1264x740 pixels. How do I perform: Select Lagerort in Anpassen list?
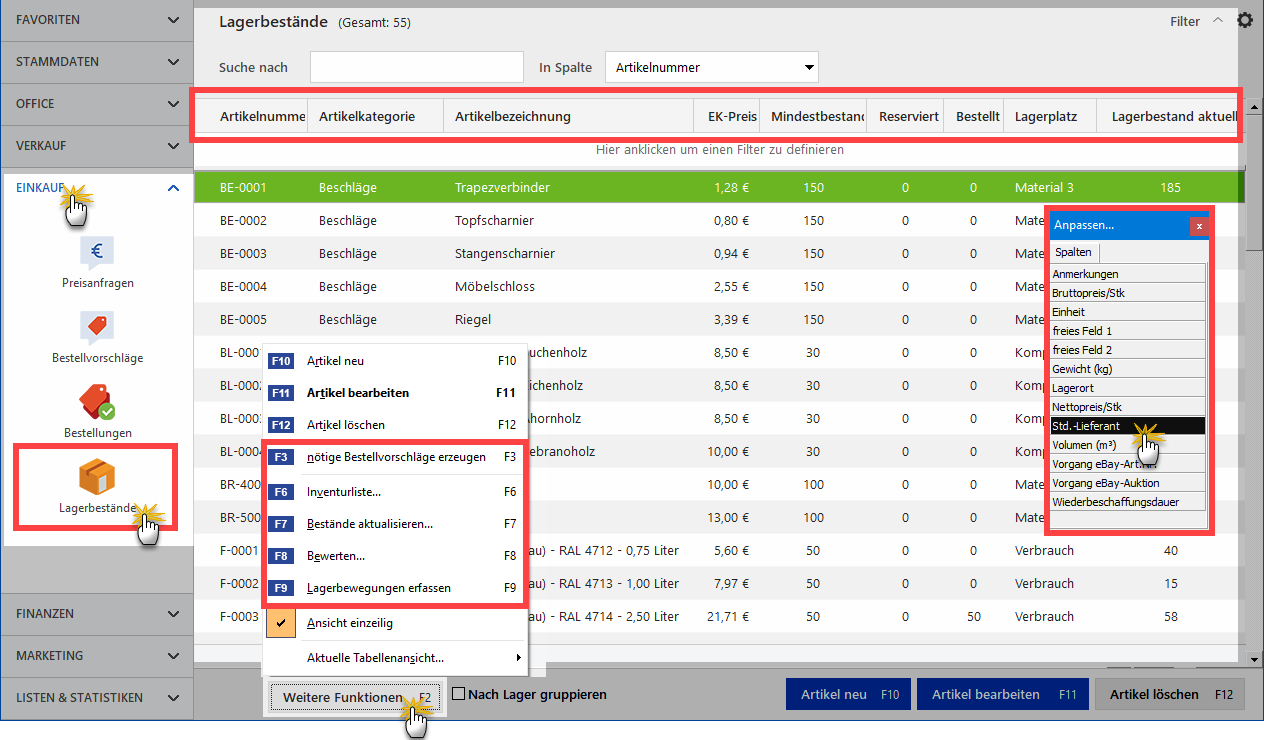[x=1128, y=388]
